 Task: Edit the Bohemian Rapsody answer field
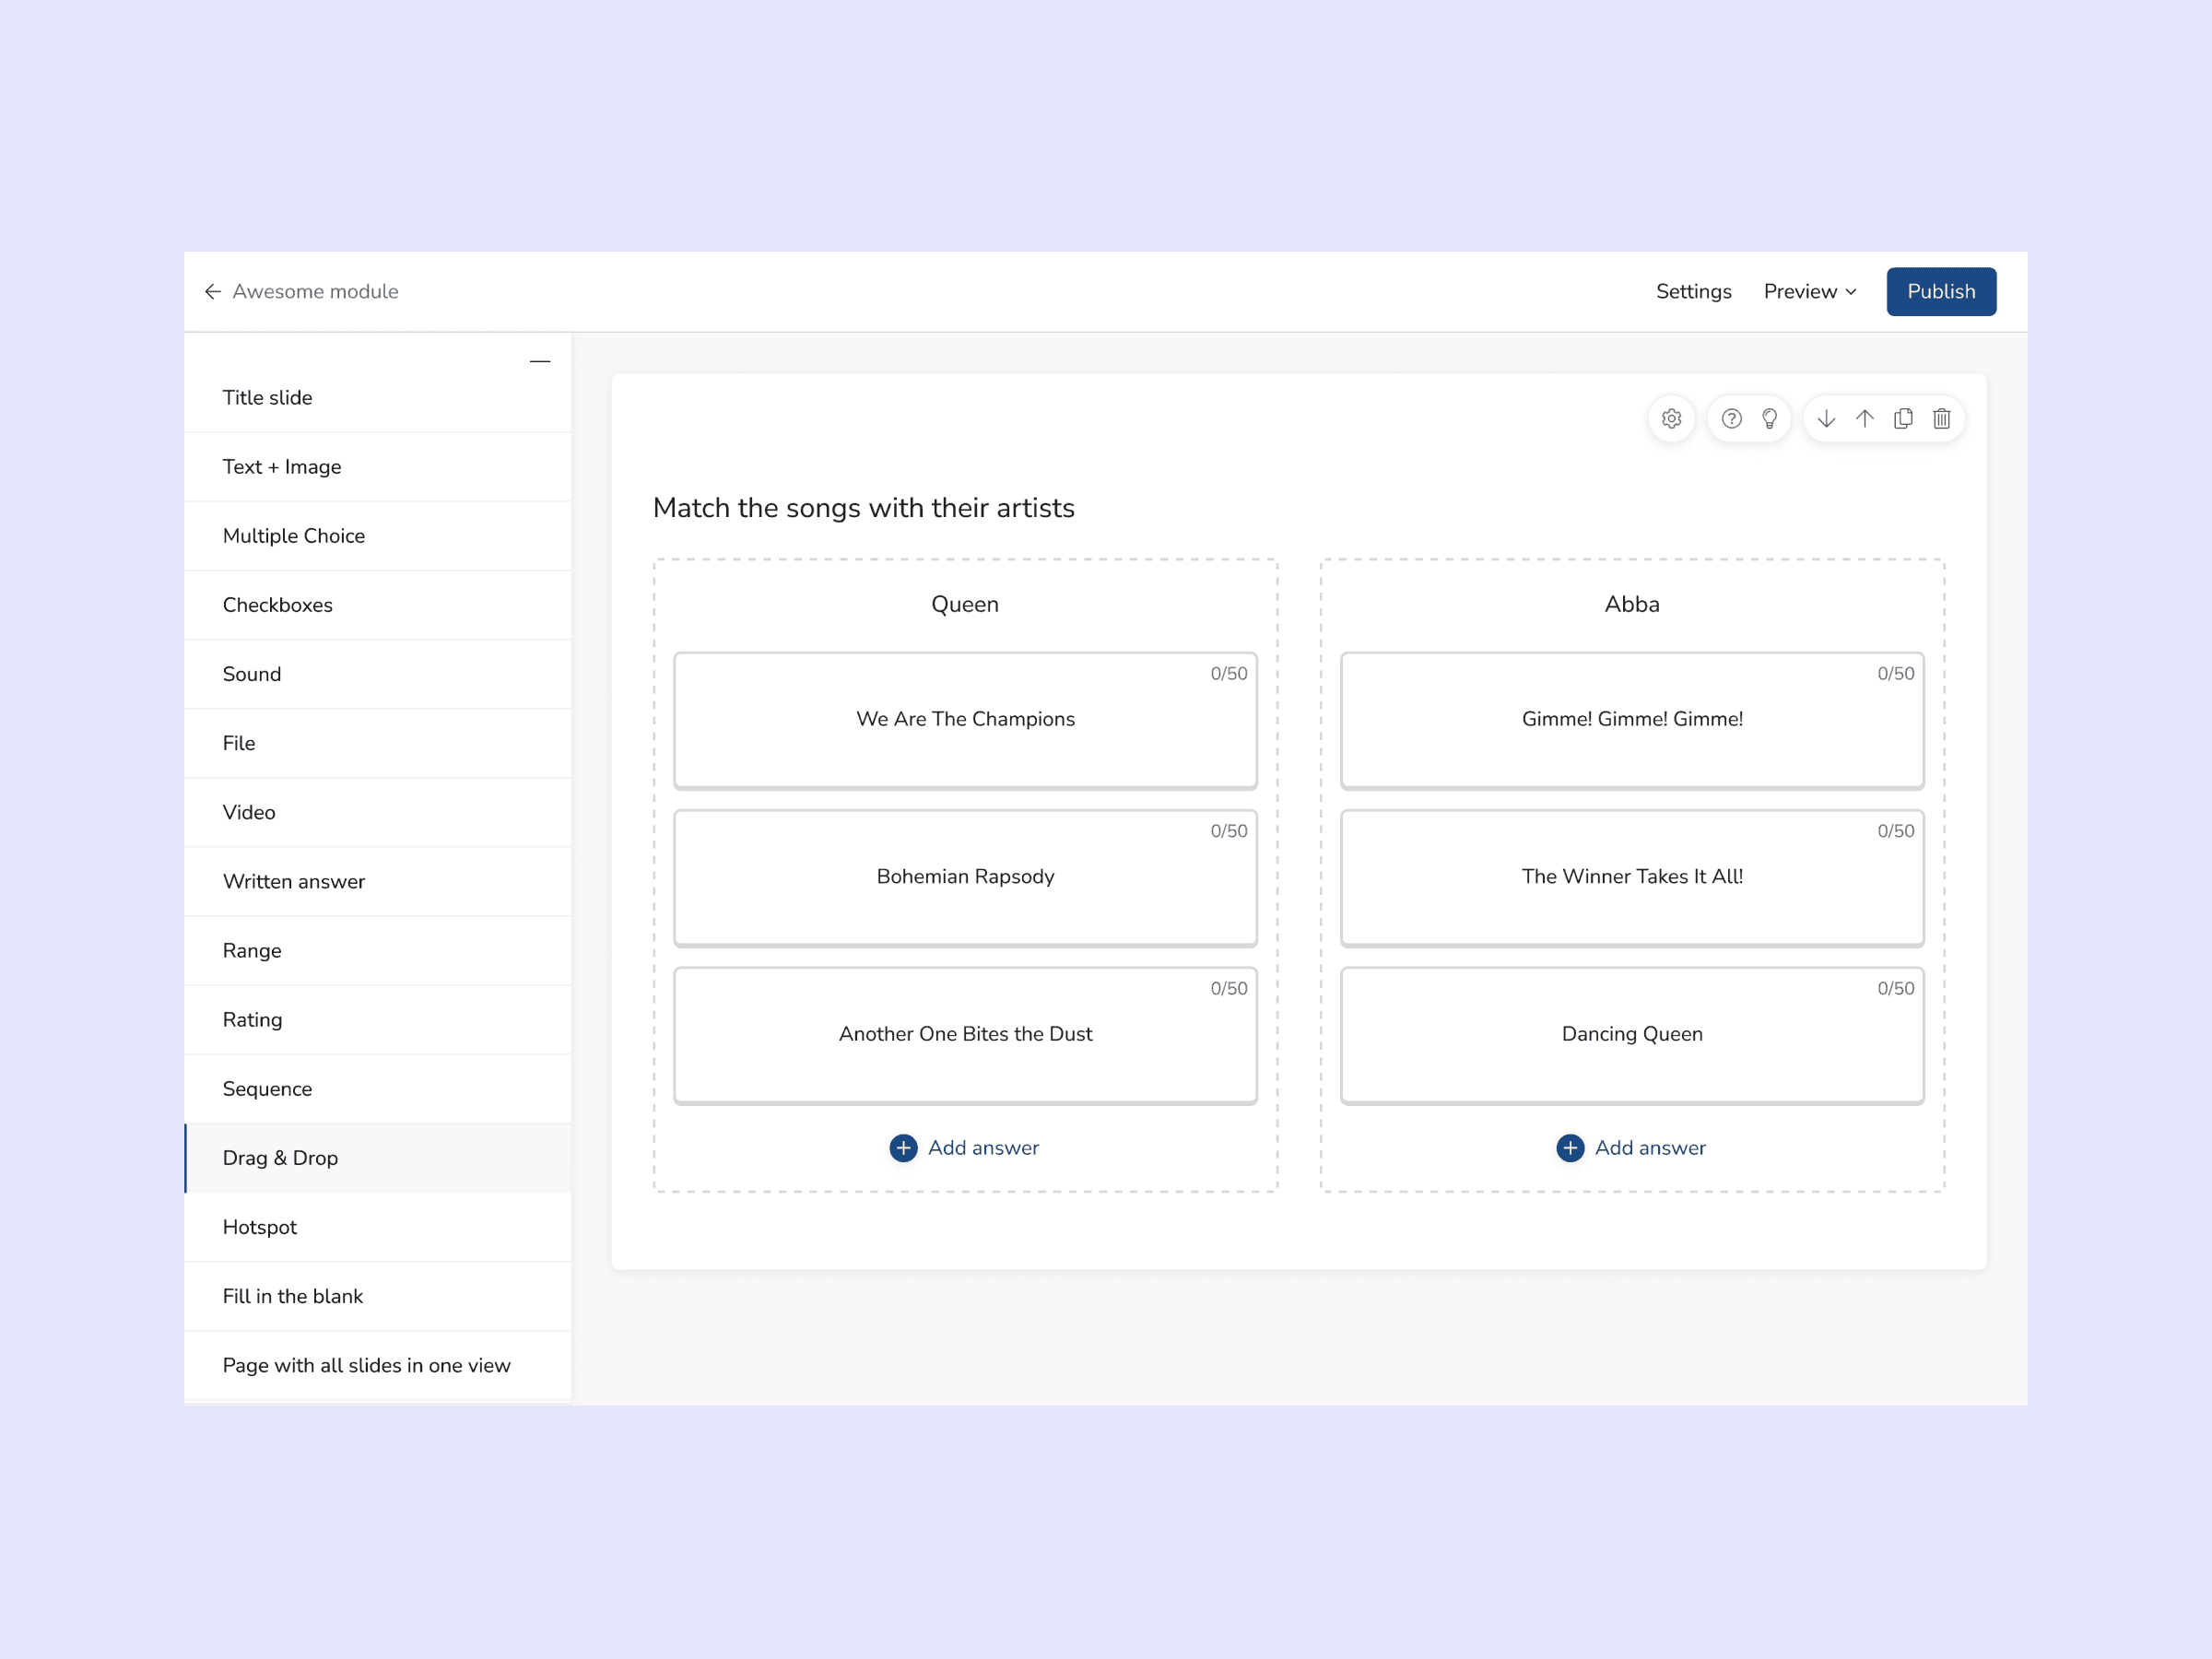tap(965, 877)
